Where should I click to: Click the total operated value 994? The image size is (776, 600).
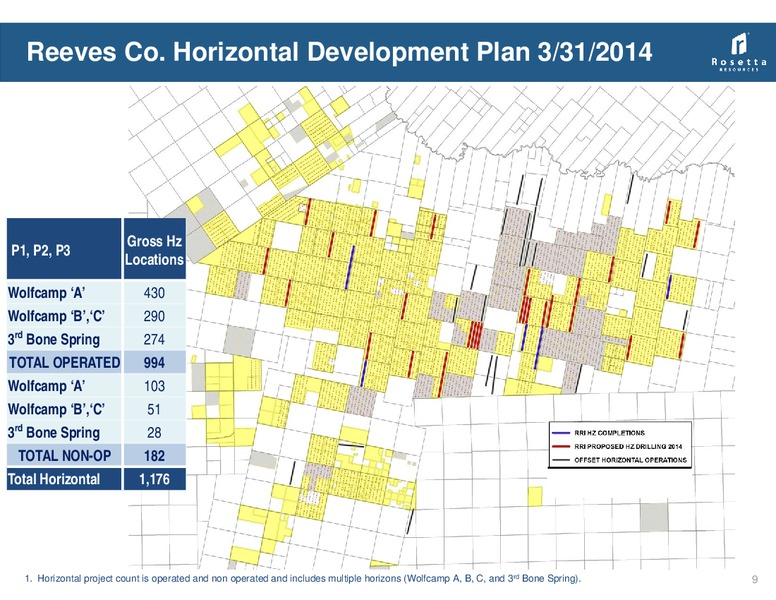click(x=154, y=362)
